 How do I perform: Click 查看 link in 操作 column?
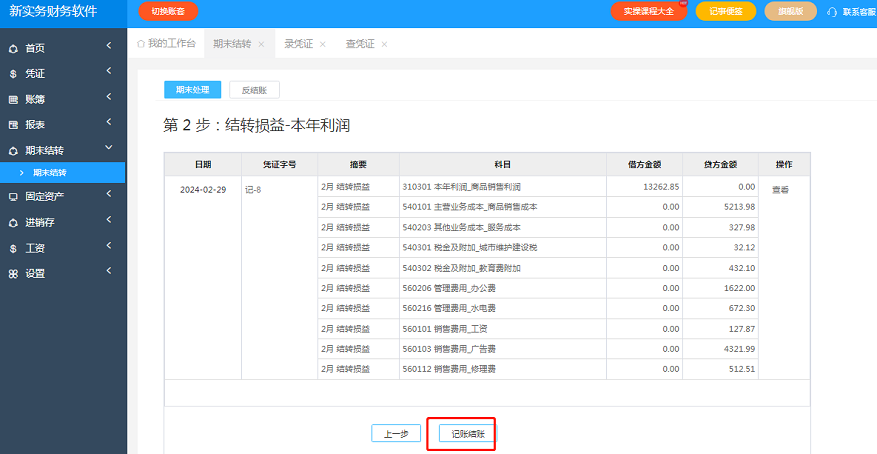click(780, 190)
